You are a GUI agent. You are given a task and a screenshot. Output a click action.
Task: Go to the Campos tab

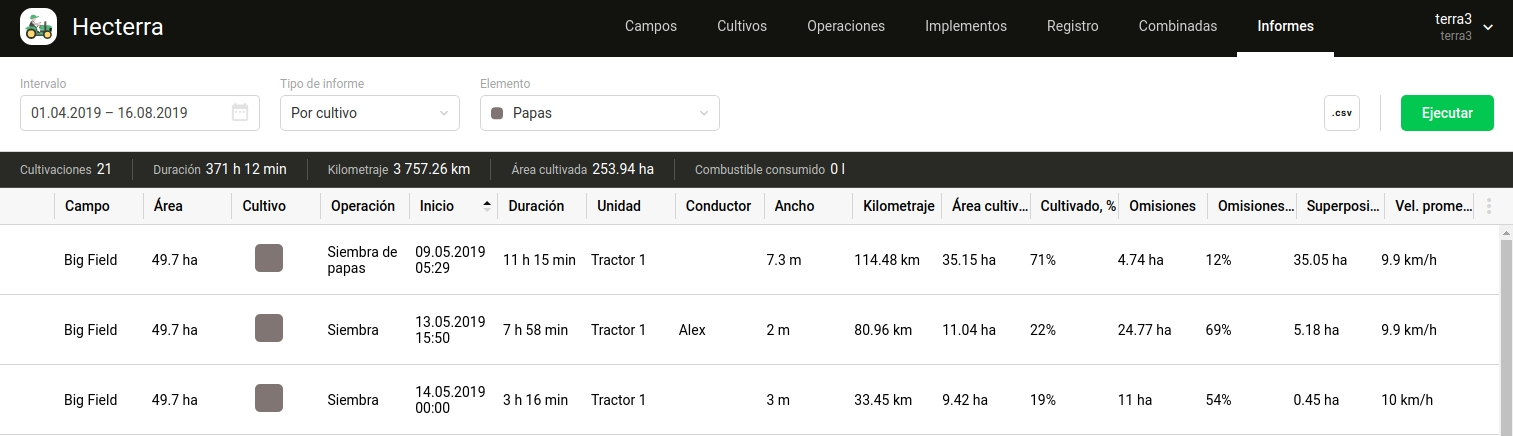tap(651, 27)
